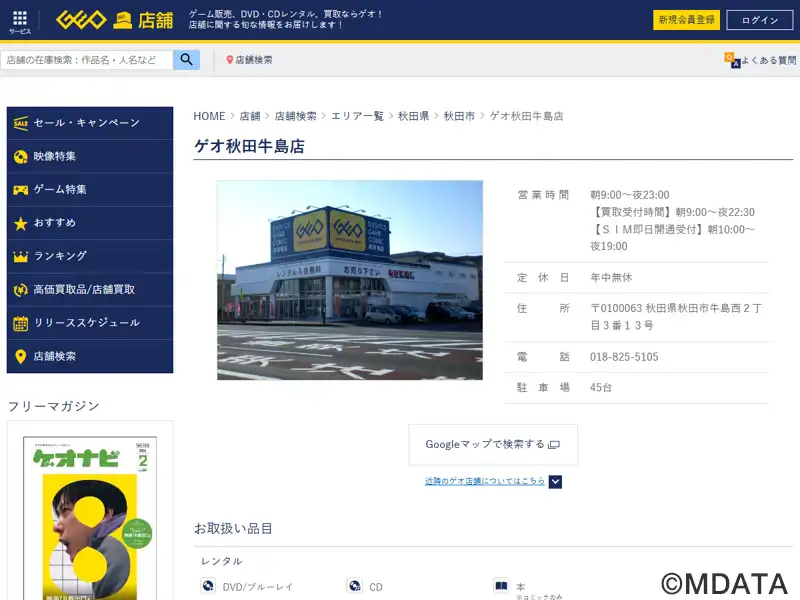Click the gamepad icon for ゲーム特集

(x=20, y=190)
